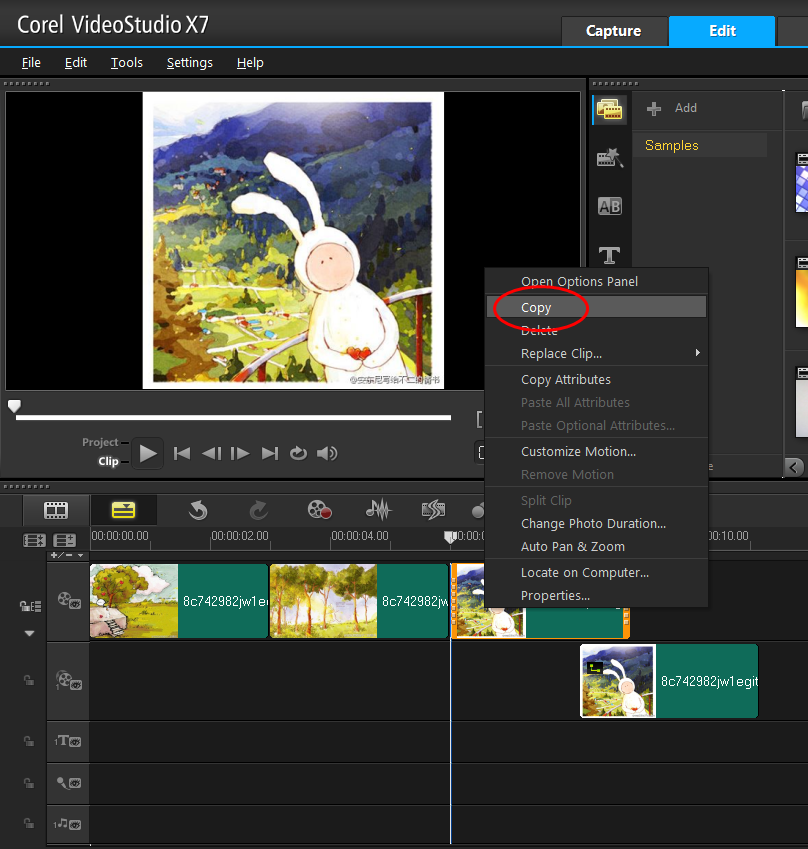
Task: Collapse the library panel with left arrow
Action: point(793,467)
